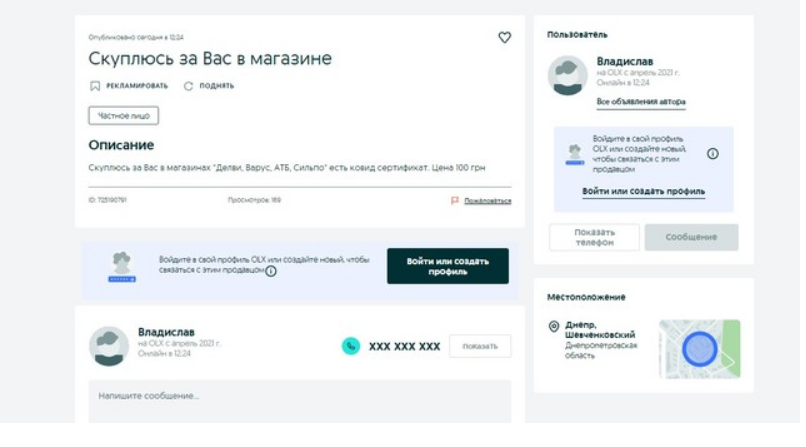Click the Частное лицо tag

tap(123, 116)
